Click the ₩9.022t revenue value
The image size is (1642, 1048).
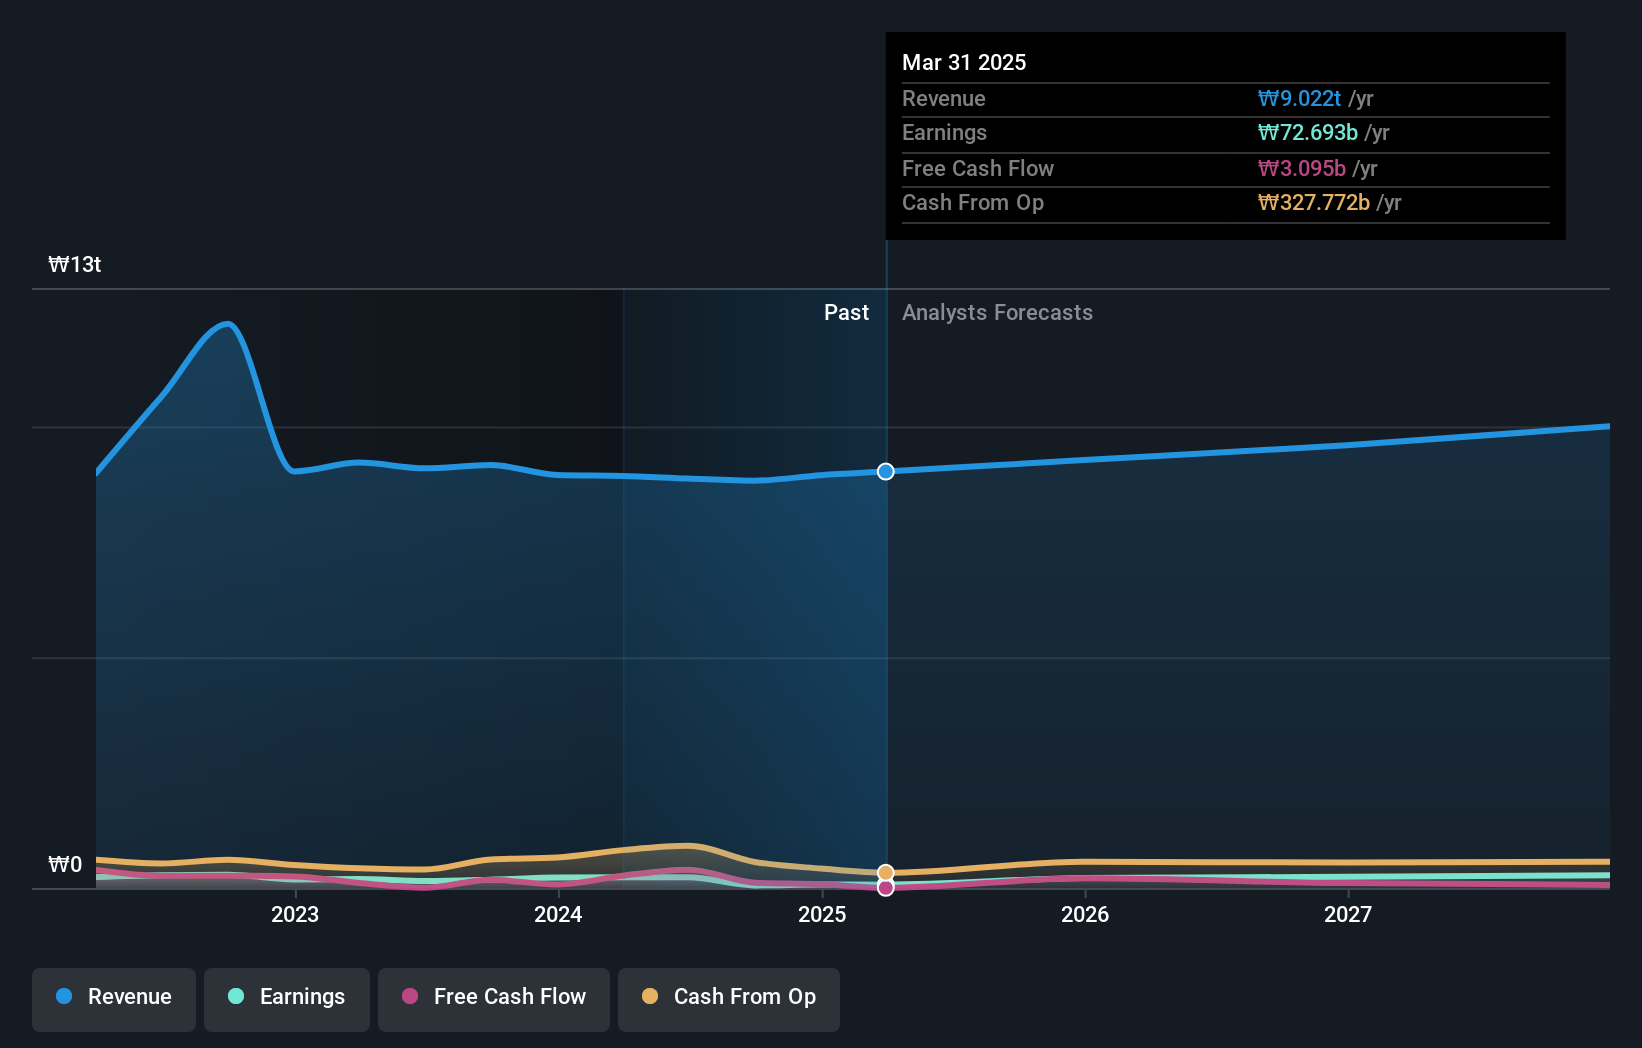click(x=1299, y=98)
